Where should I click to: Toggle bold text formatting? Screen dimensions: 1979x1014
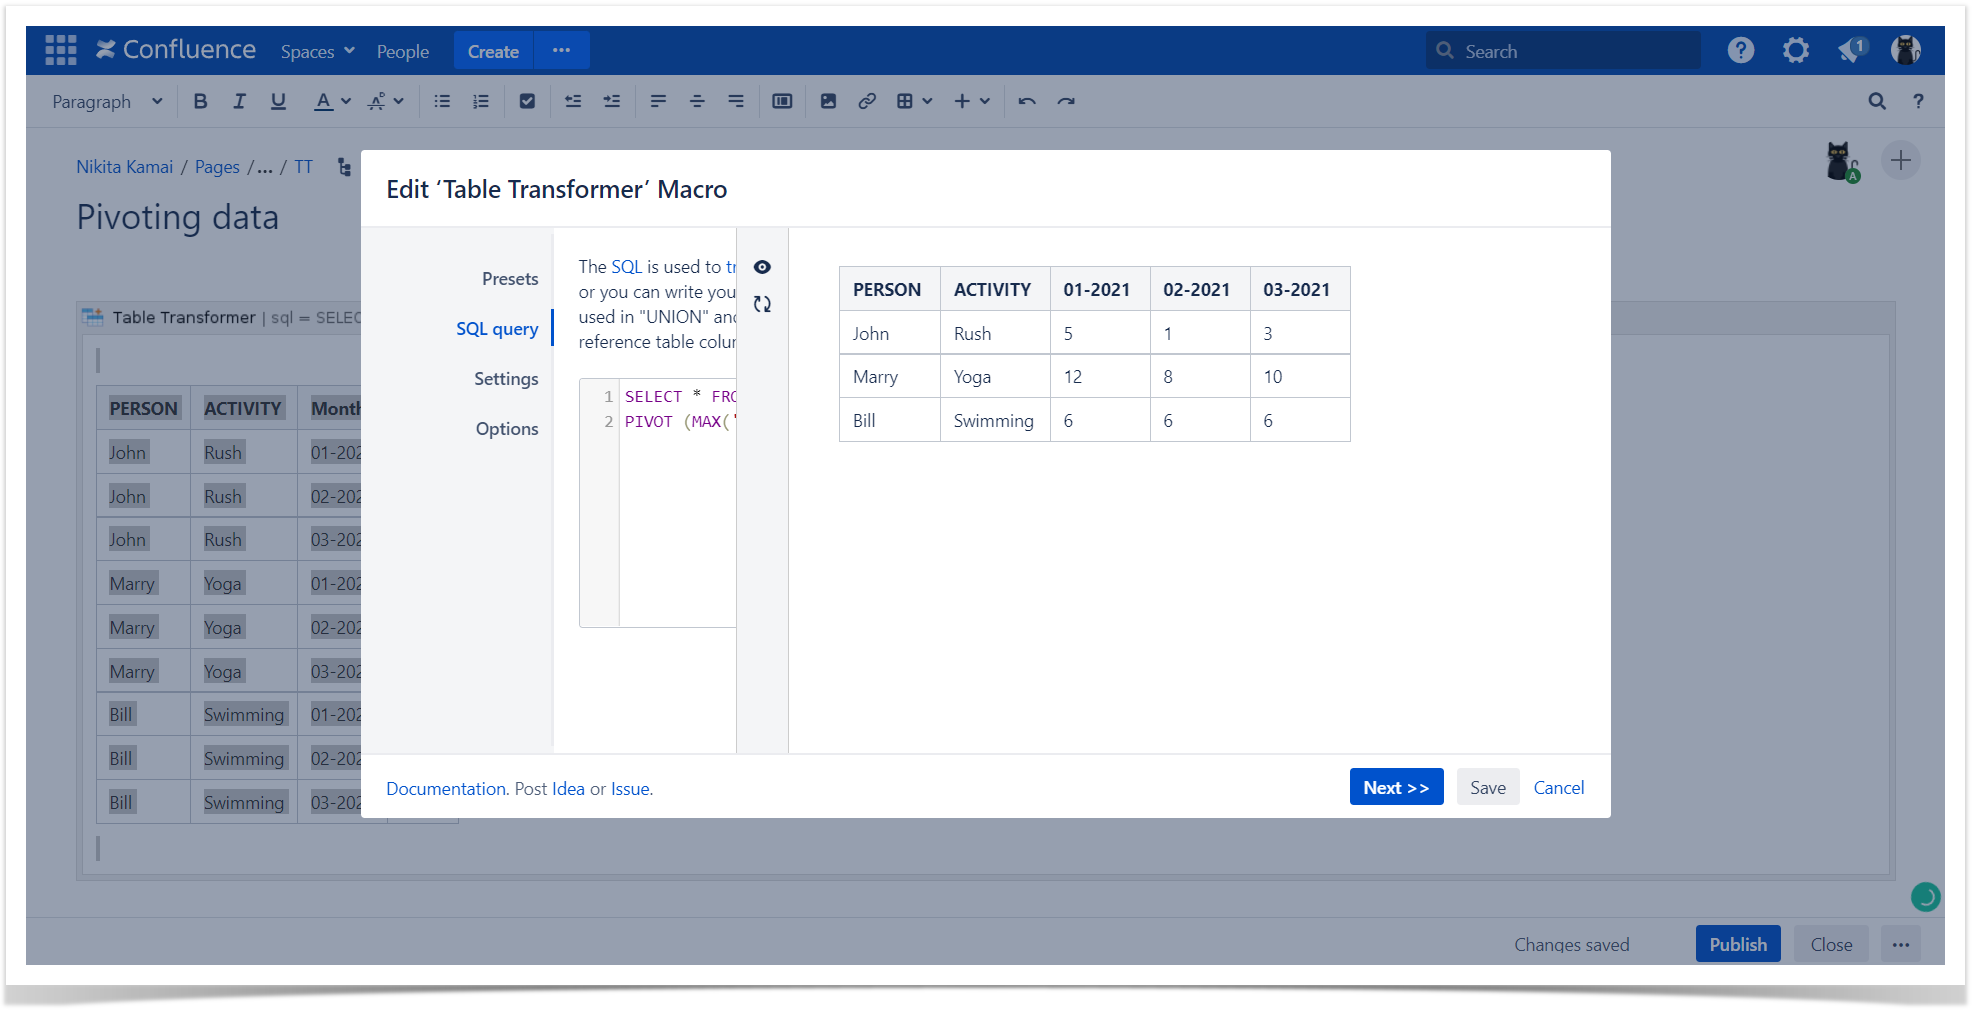click(200, 101)
